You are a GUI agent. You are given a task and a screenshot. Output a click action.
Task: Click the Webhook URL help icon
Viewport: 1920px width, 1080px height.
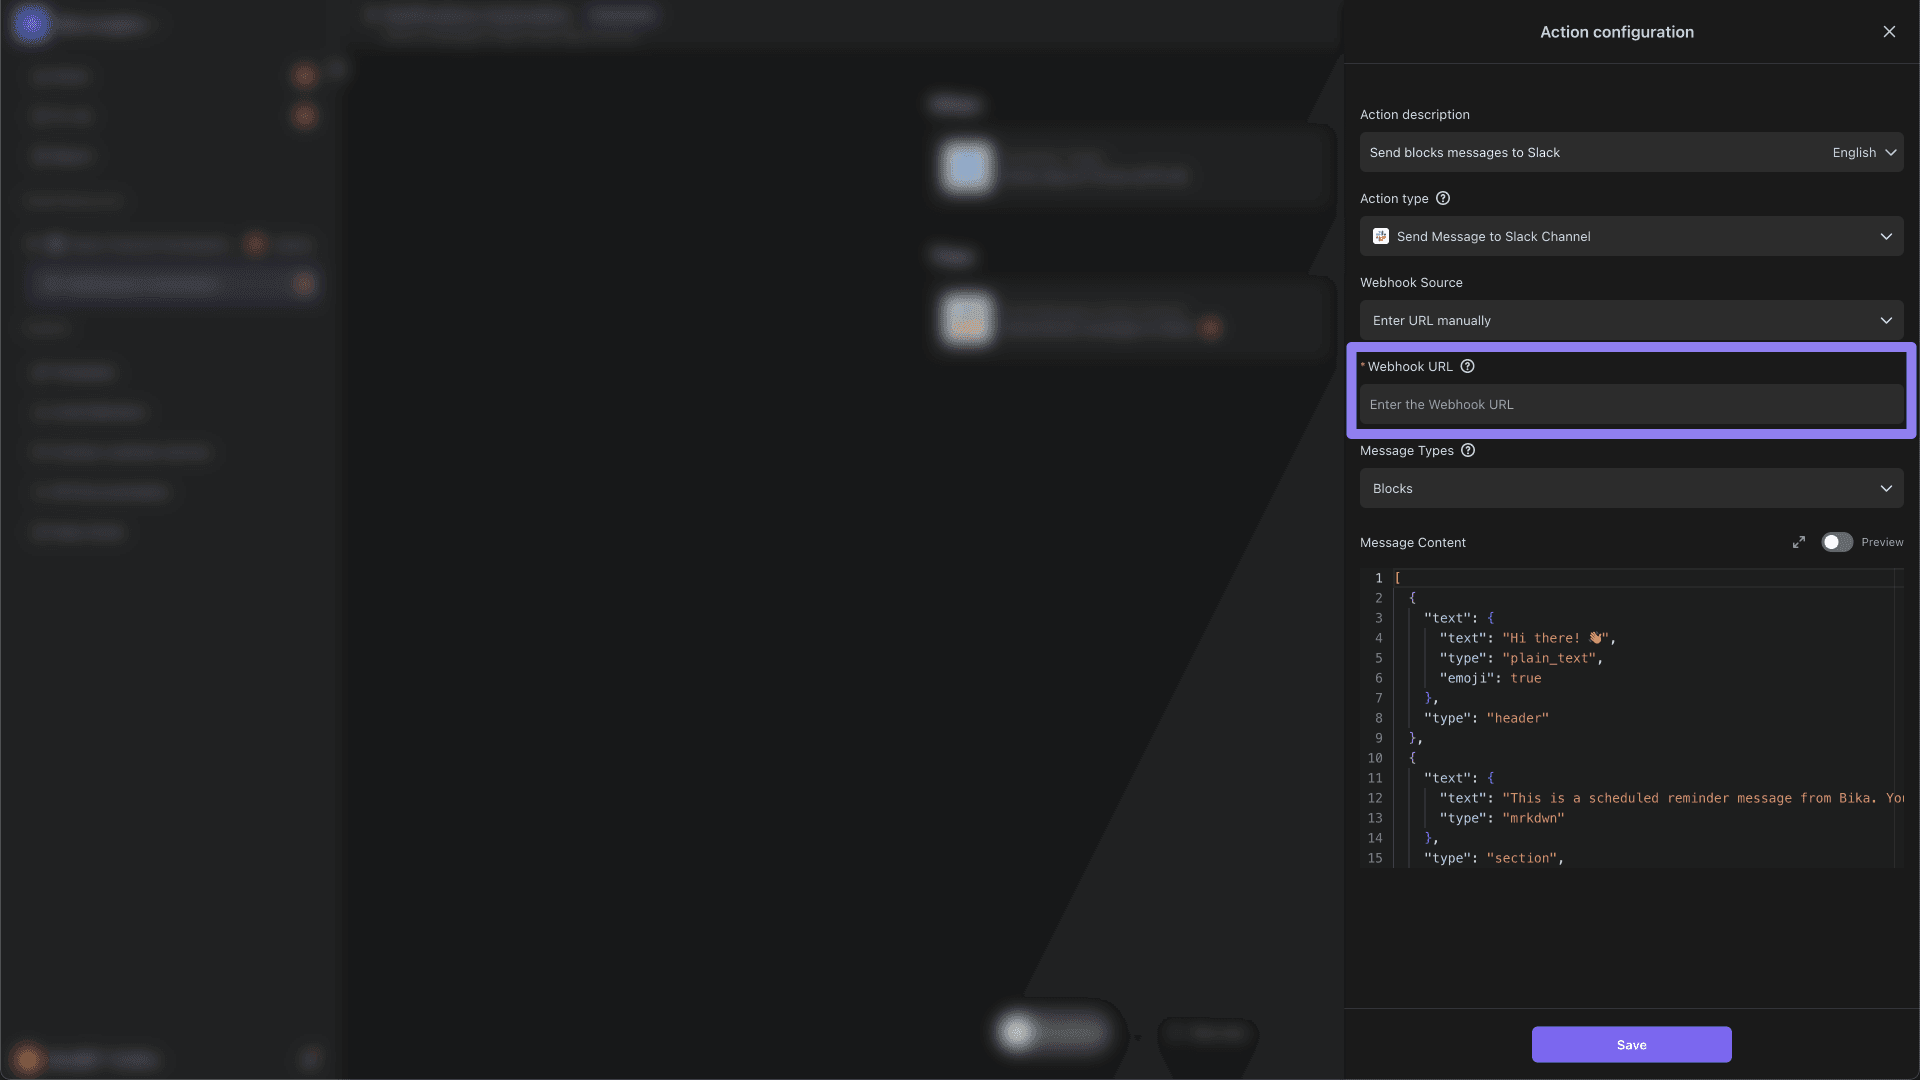(x=1467, y=367)
